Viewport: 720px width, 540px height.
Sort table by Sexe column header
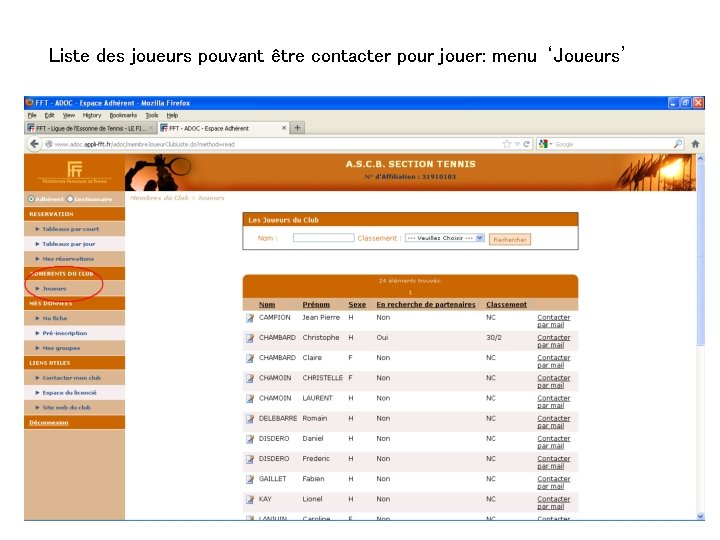point(357,304)
